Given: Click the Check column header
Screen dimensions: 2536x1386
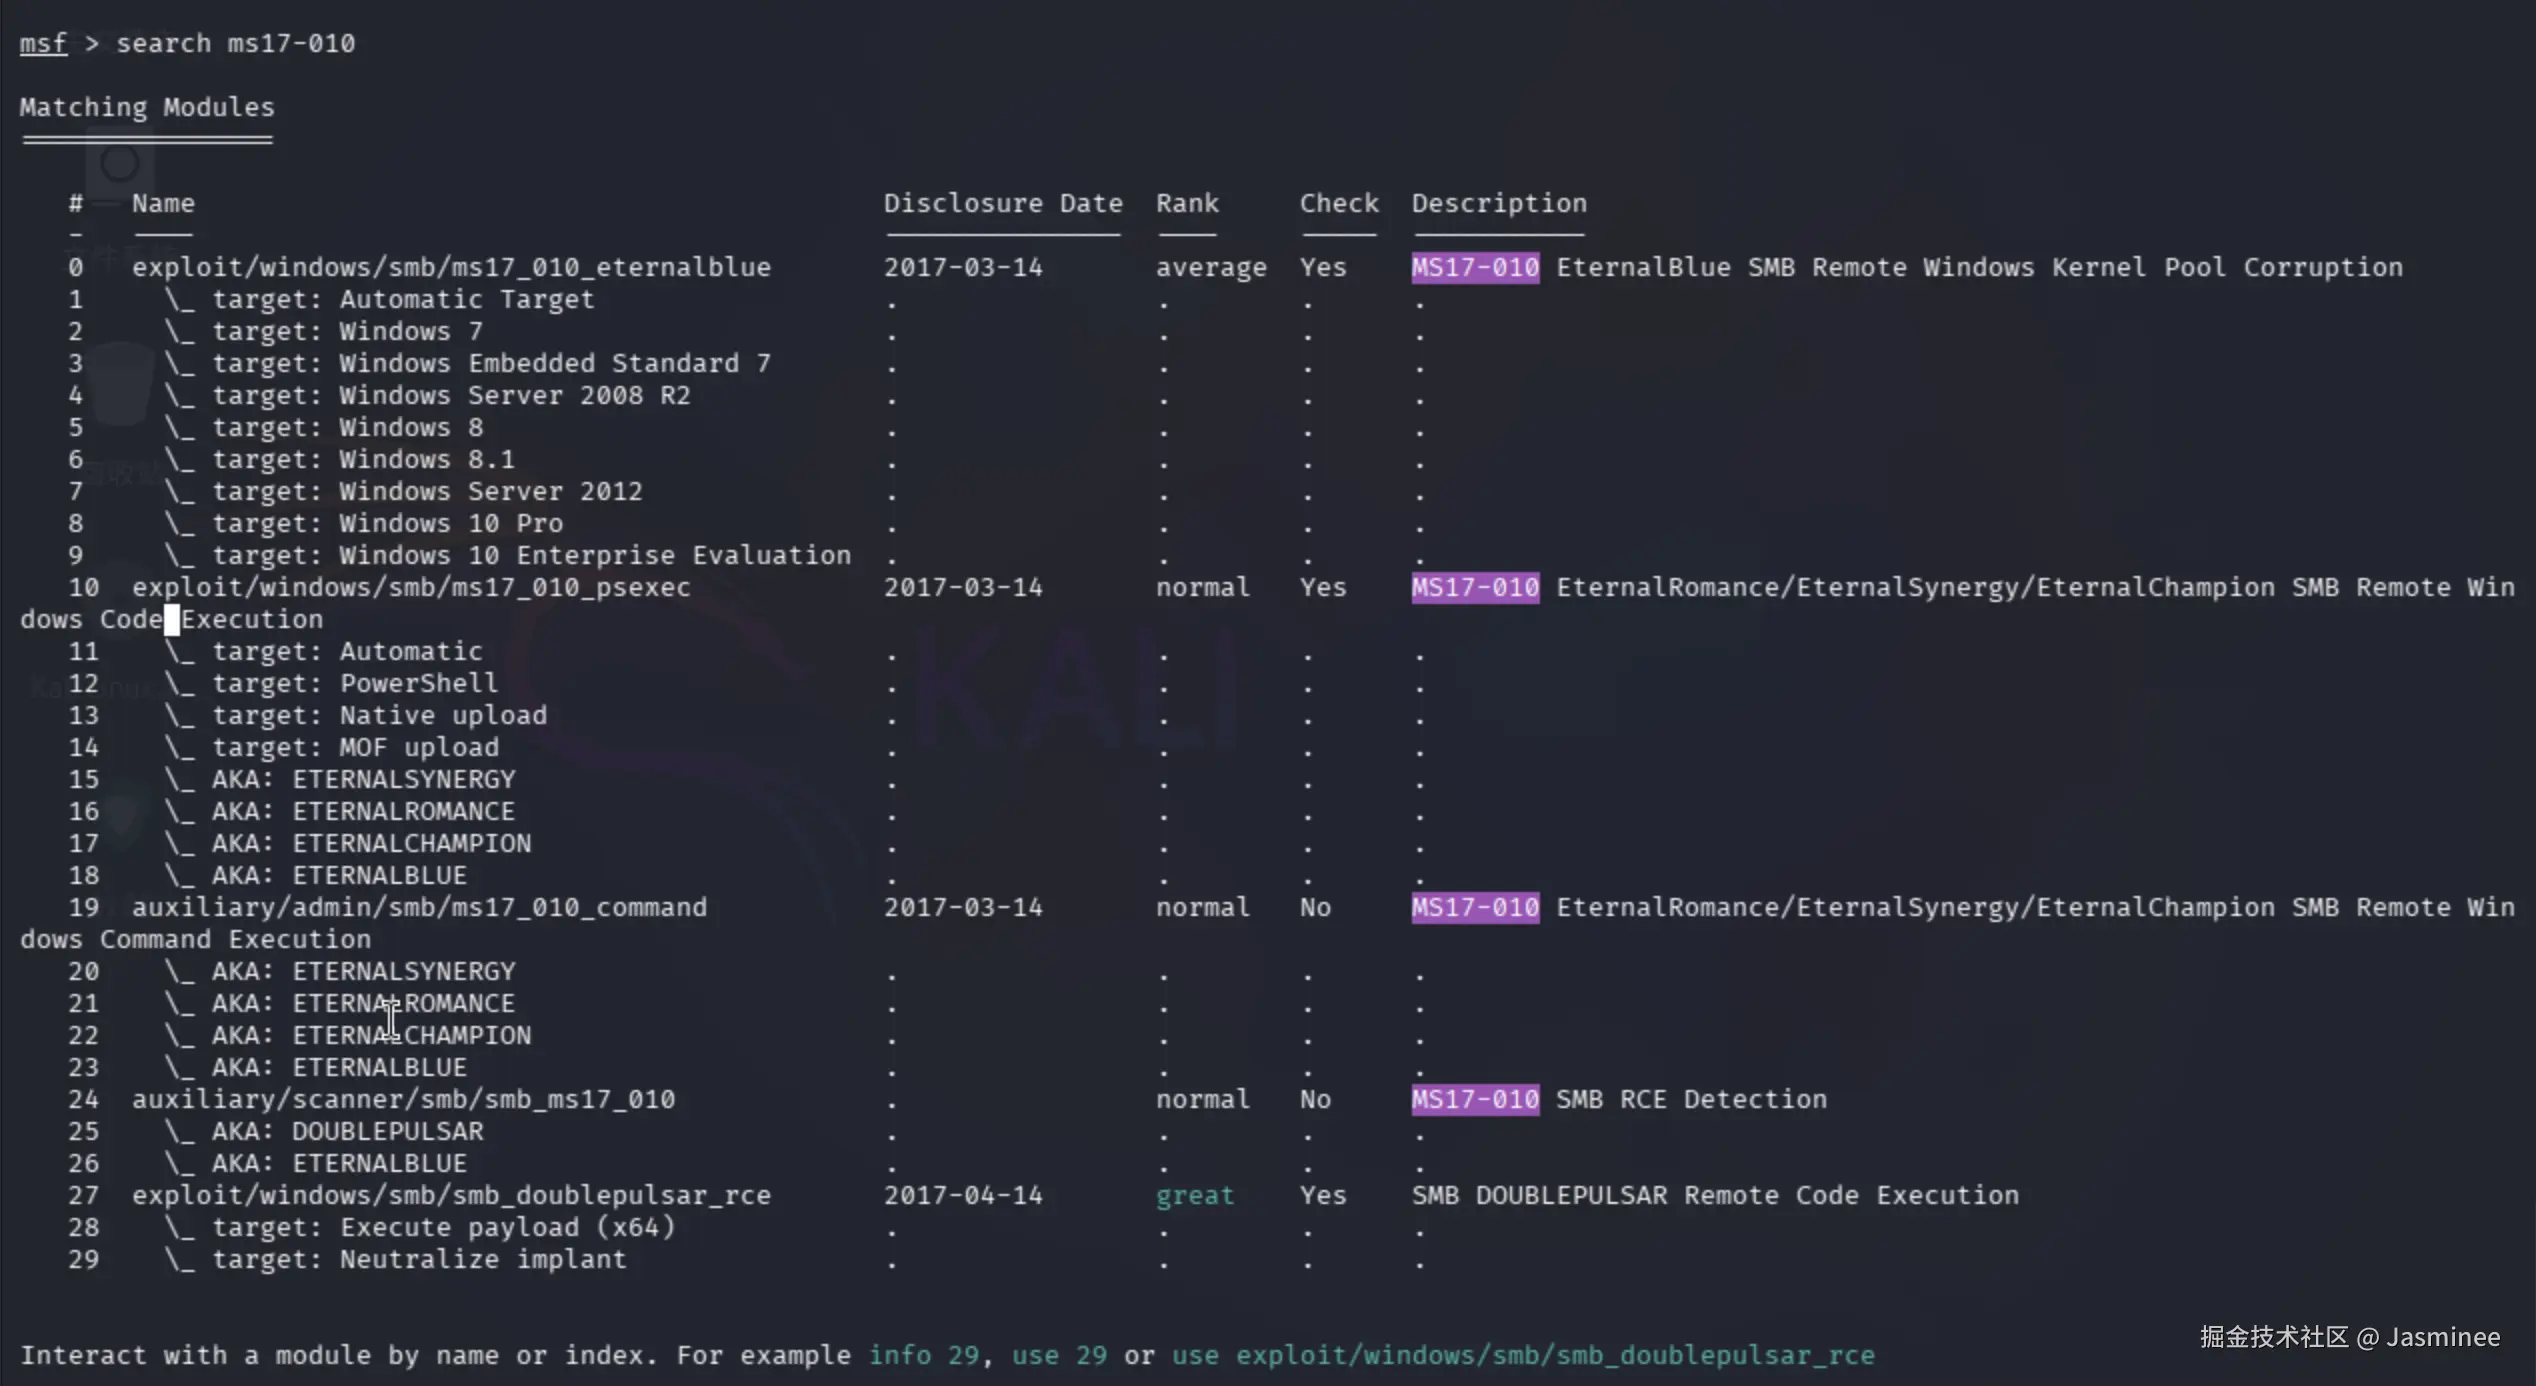Looking at the screenshot, I should [1338, 203].
